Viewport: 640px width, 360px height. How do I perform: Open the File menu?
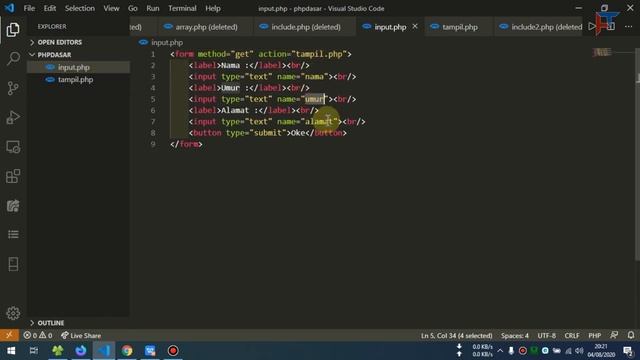[x=29, y=8]
